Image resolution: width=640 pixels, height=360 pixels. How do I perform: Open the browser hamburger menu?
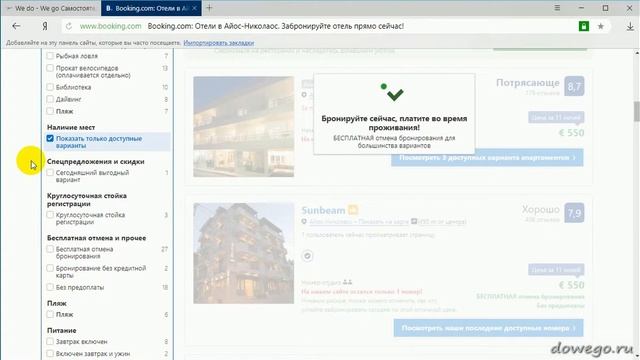pos(557,8)
